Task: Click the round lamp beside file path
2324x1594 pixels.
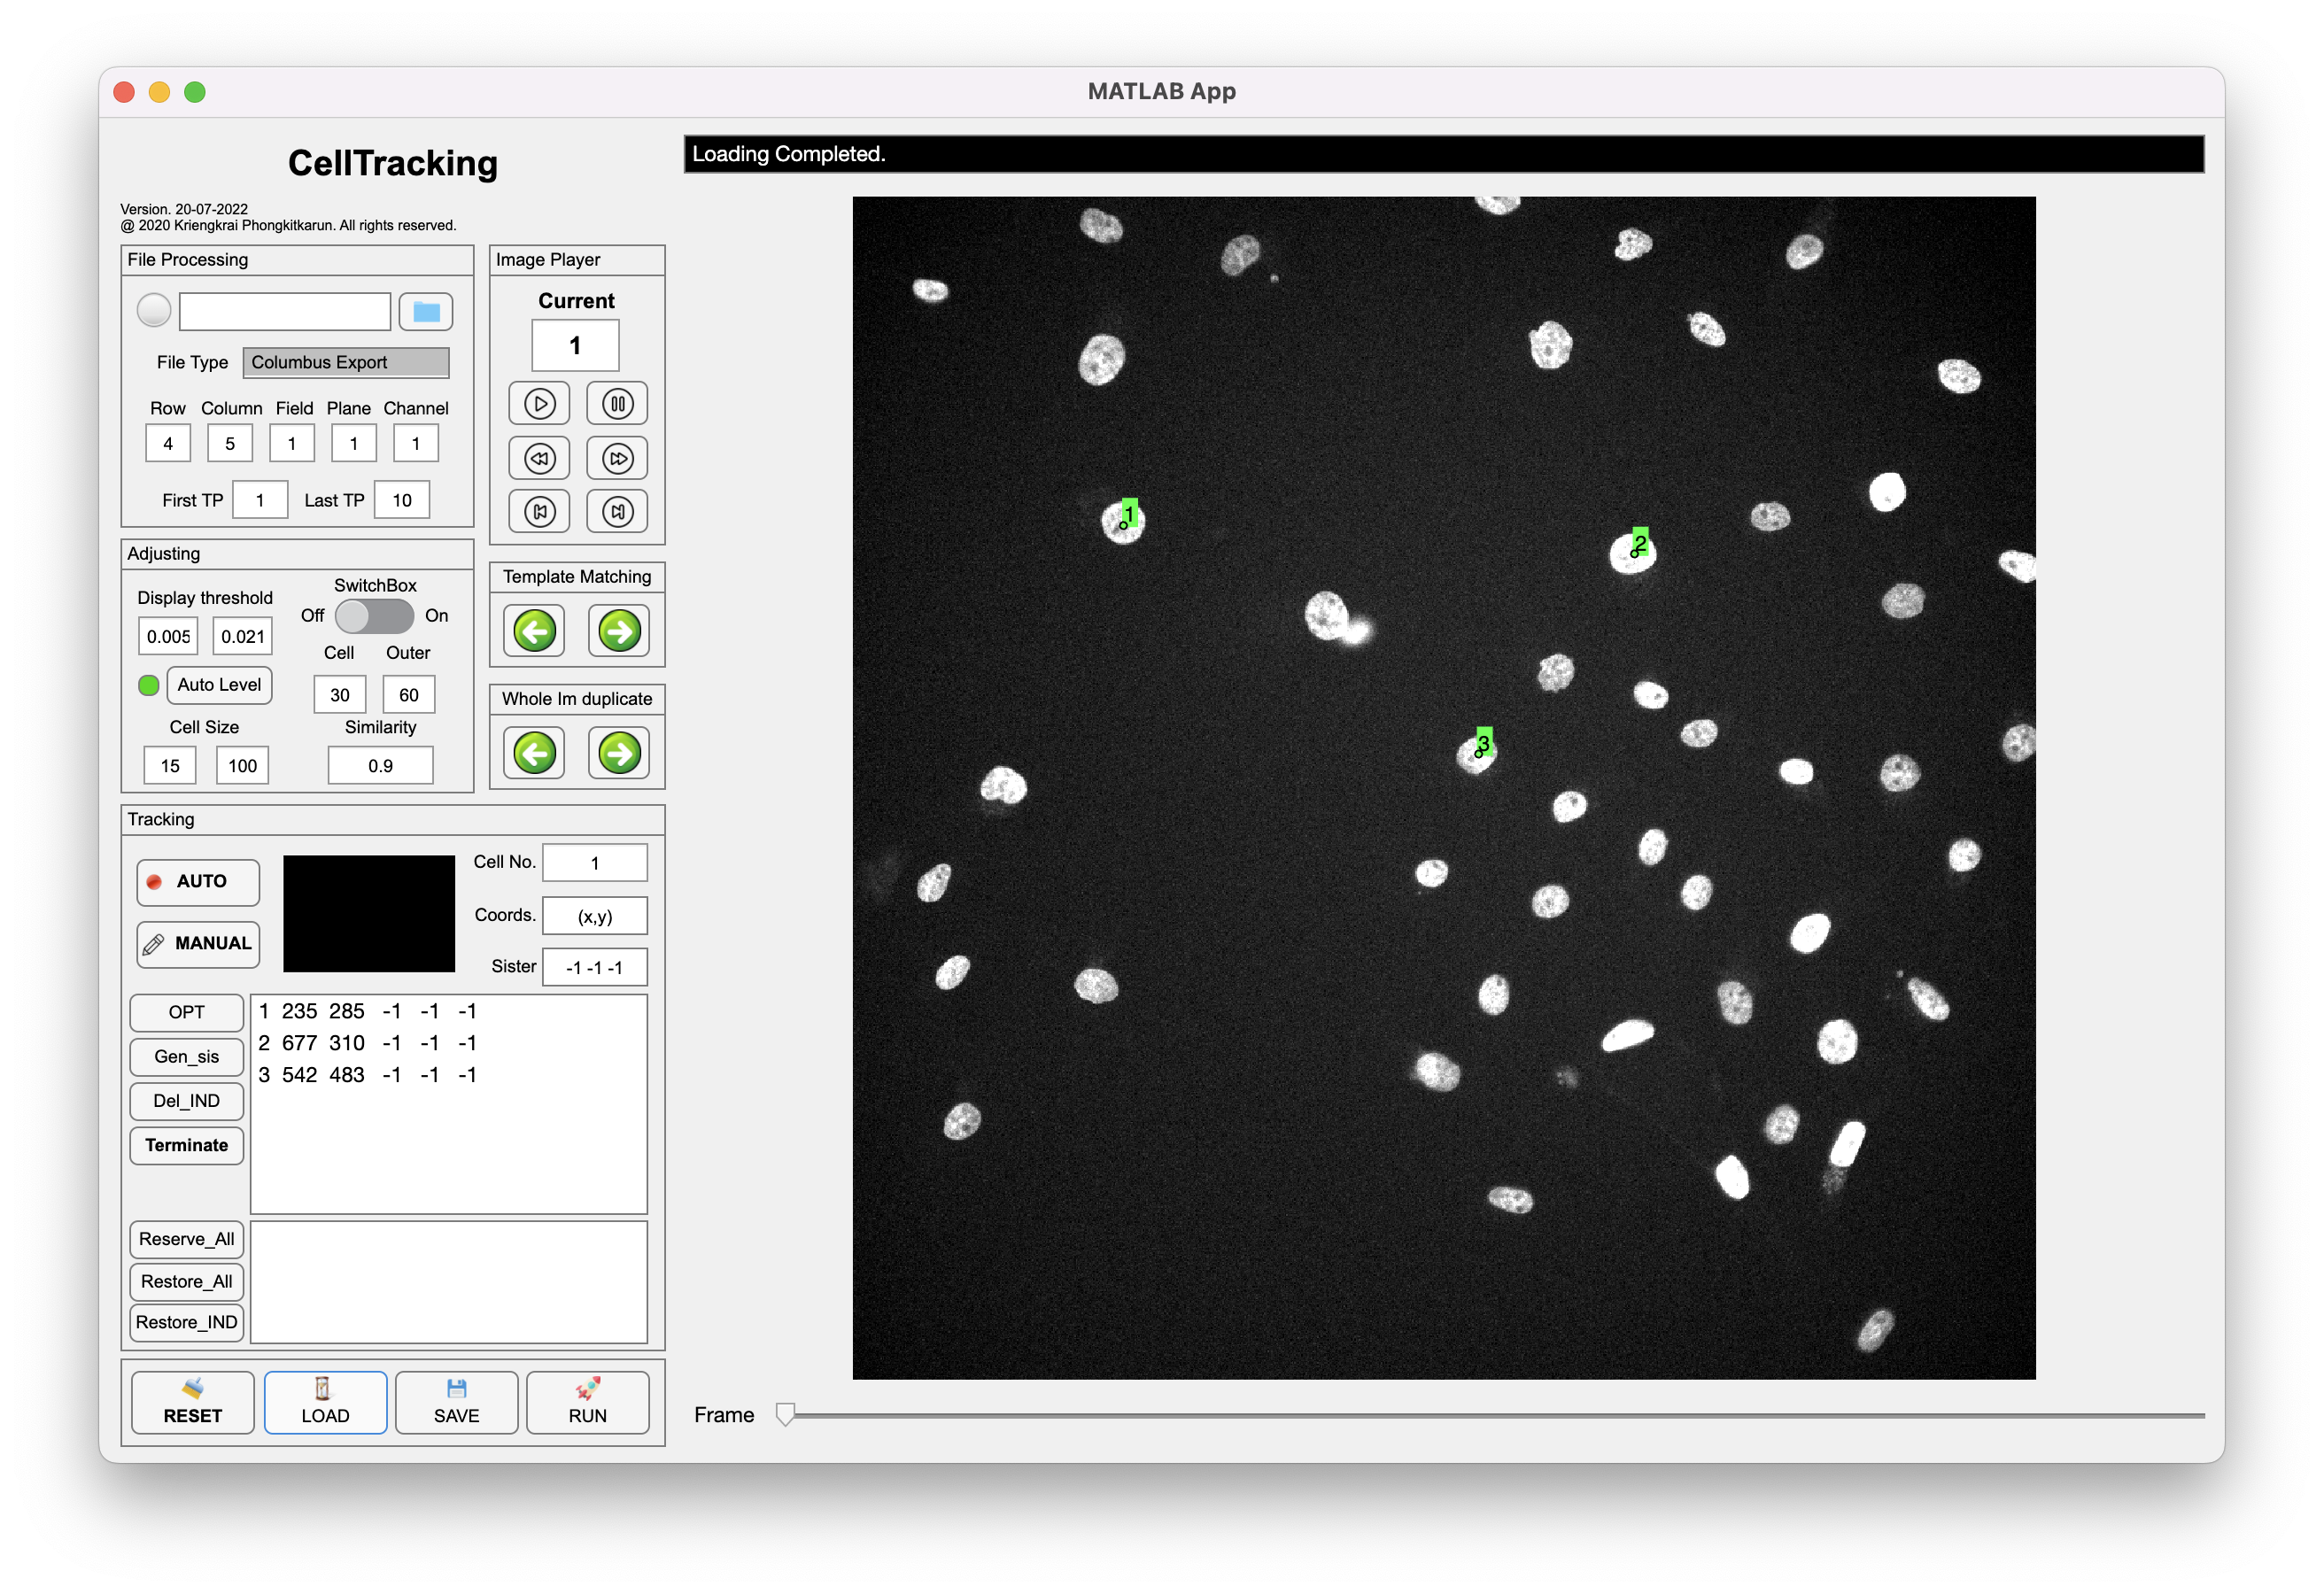Action: (154, 310)
